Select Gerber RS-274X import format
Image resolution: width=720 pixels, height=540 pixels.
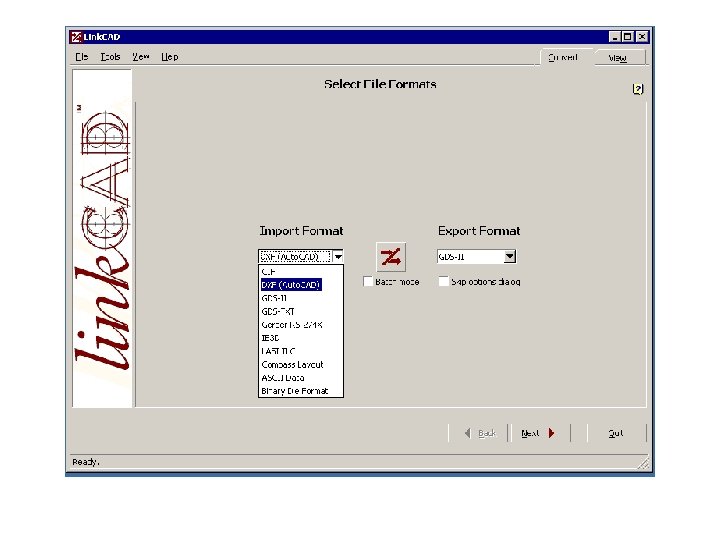301,325
